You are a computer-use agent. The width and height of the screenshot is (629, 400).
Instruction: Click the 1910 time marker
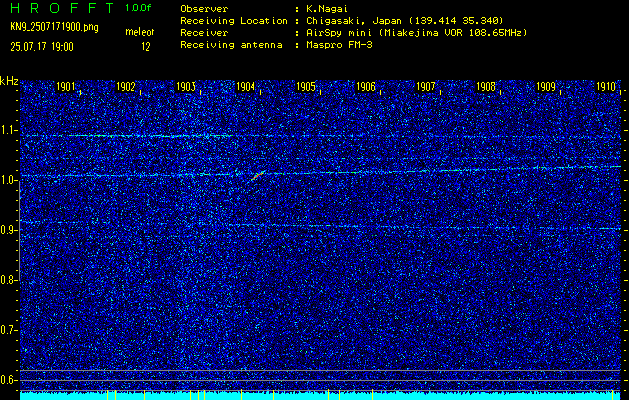pos(606,87)
